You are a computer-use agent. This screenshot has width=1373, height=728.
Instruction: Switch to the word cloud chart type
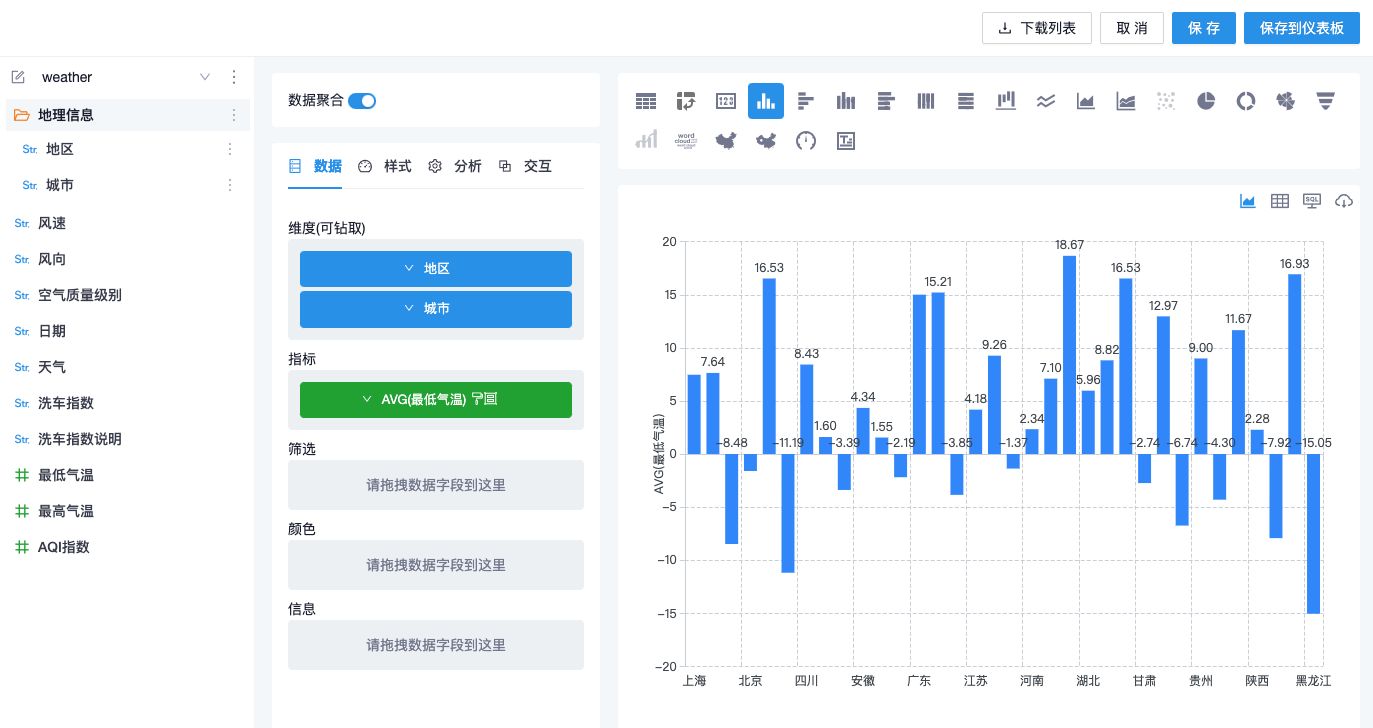[686, 141]
